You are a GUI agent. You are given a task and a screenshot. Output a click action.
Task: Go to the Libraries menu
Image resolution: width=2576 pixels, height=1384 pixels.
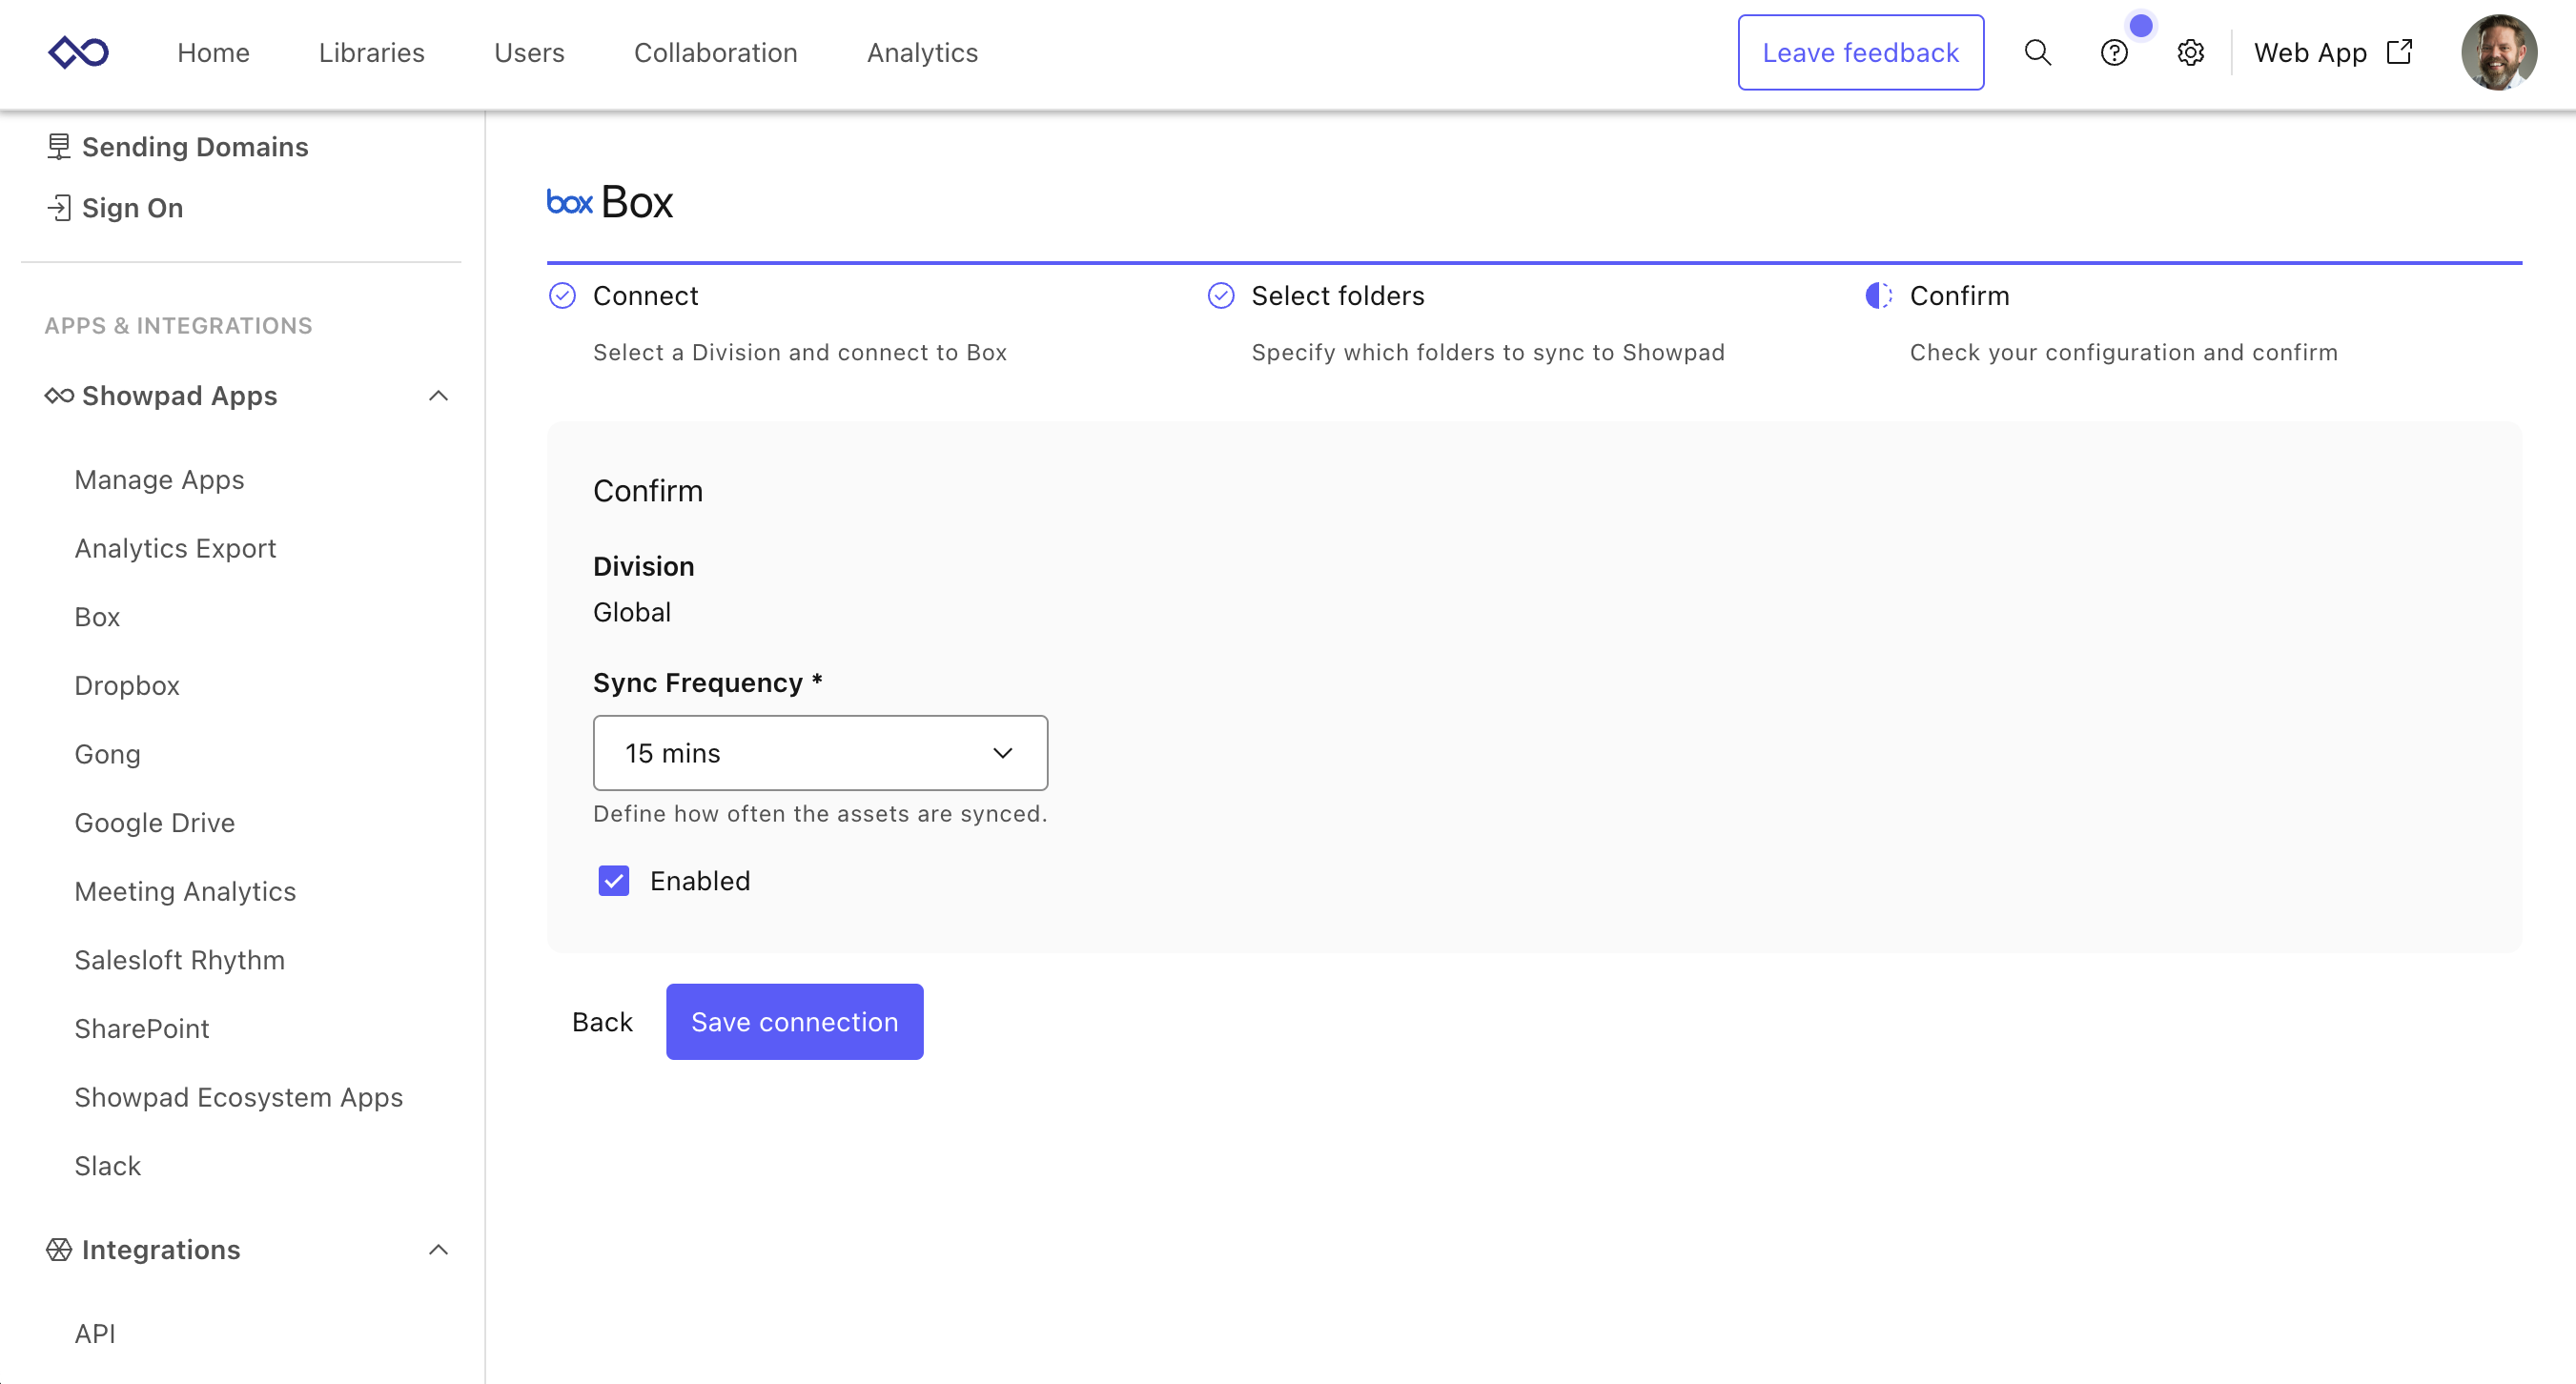(x=371, y=52)
